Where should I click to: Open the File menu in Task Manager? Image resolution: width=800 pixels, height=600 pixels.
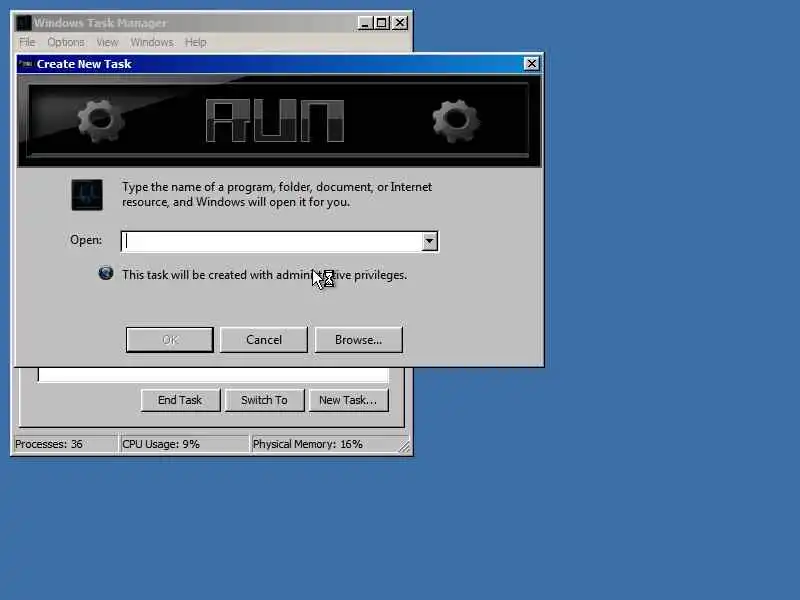(x=27, y=42)
